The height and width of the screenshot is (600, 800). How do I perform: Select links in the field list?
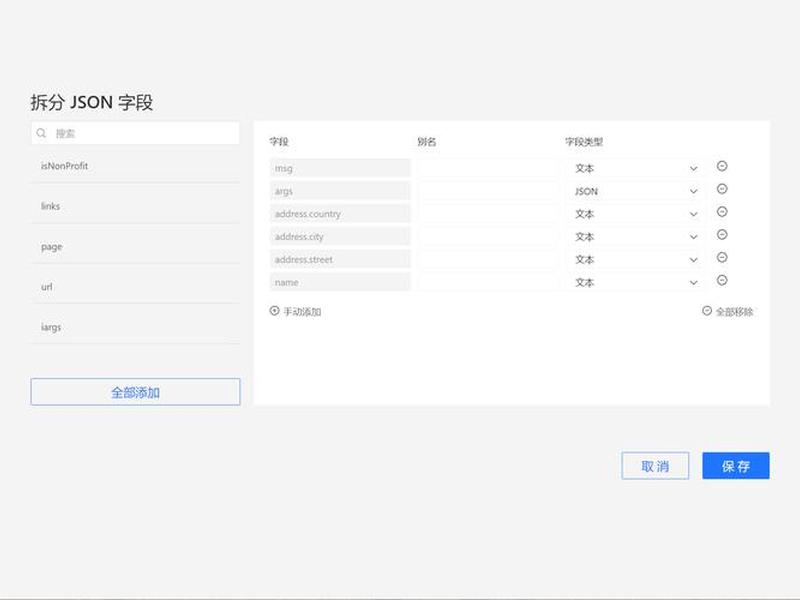[x=135, y=206]
